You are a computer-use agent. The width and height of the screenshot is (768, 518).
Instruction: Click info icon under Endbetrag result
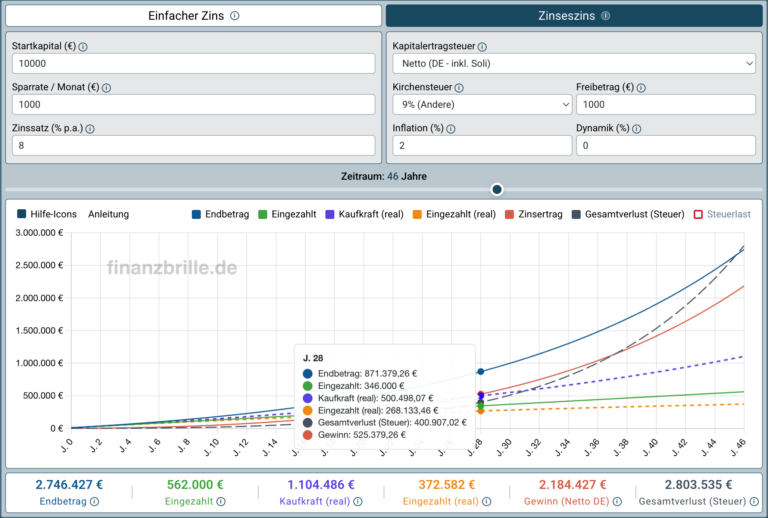[95, 502]
